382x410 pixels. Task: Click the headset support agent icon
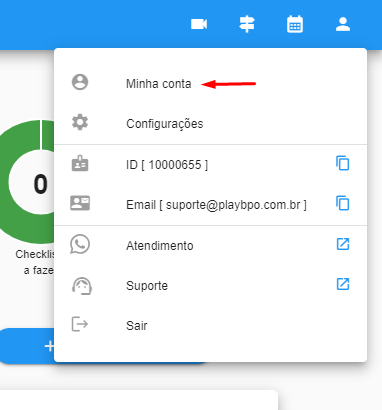(82, 286)
